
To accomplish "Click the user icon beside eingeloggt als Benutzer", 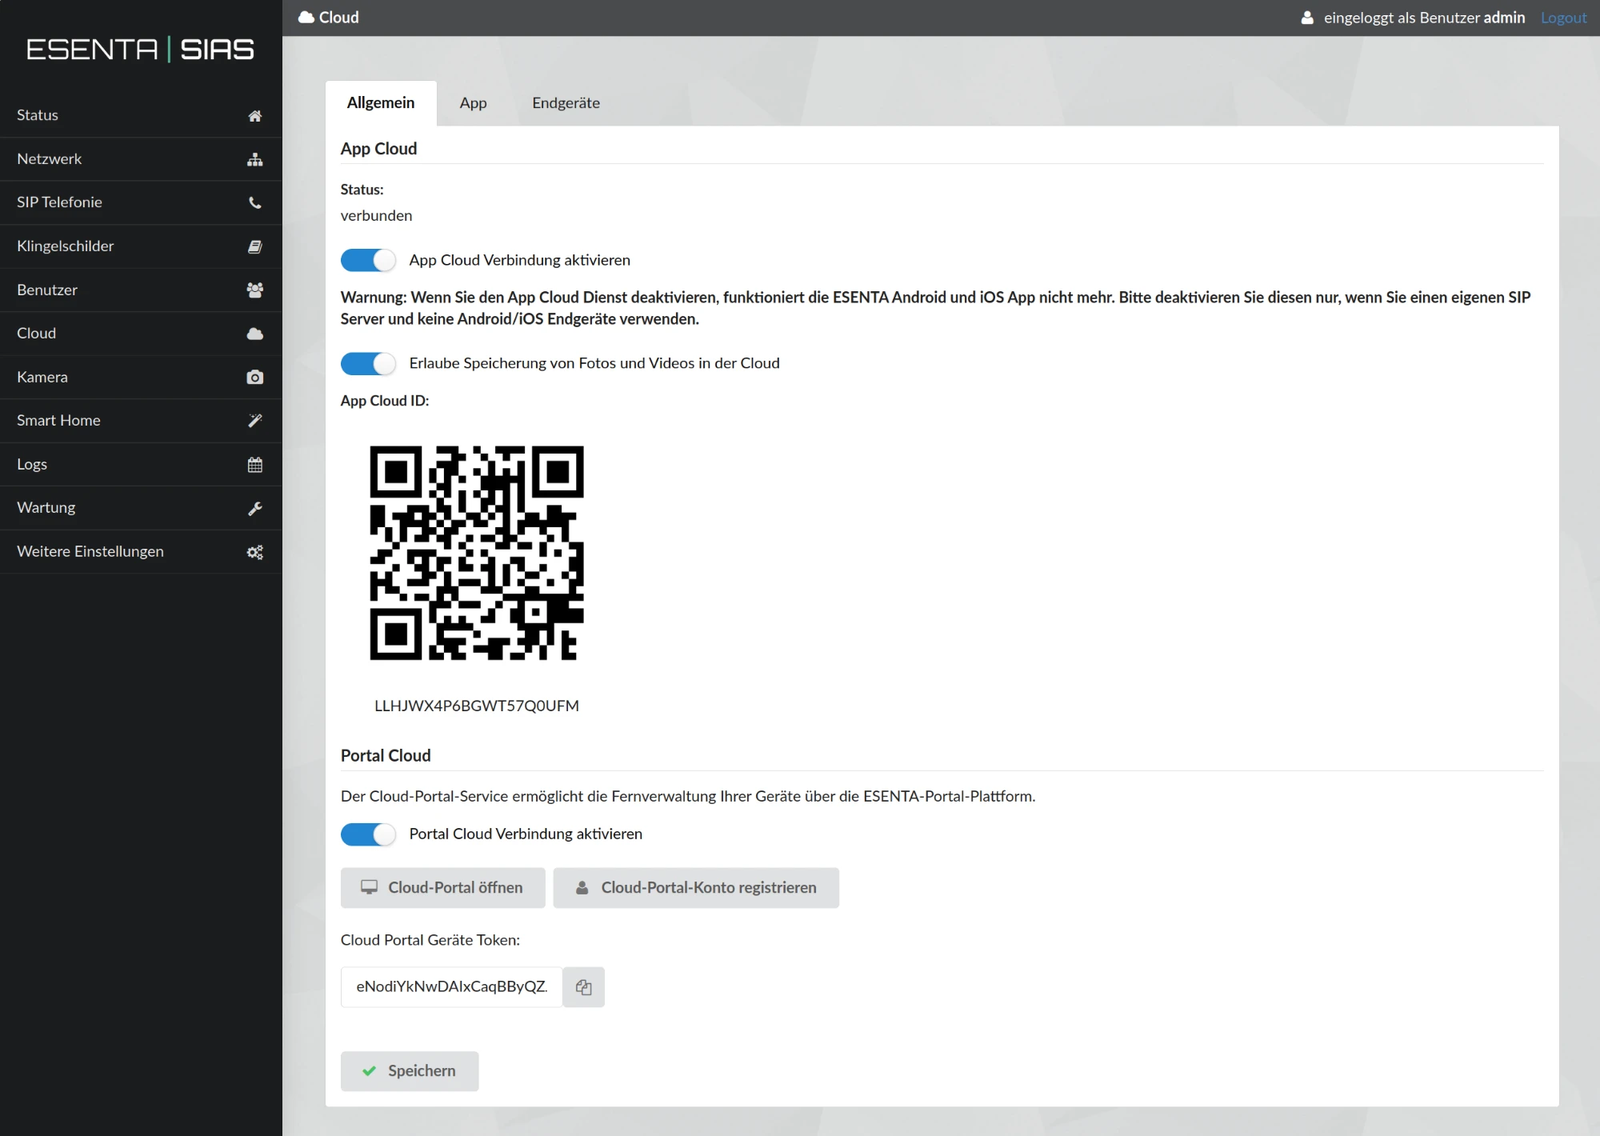I will (1307, 18).
